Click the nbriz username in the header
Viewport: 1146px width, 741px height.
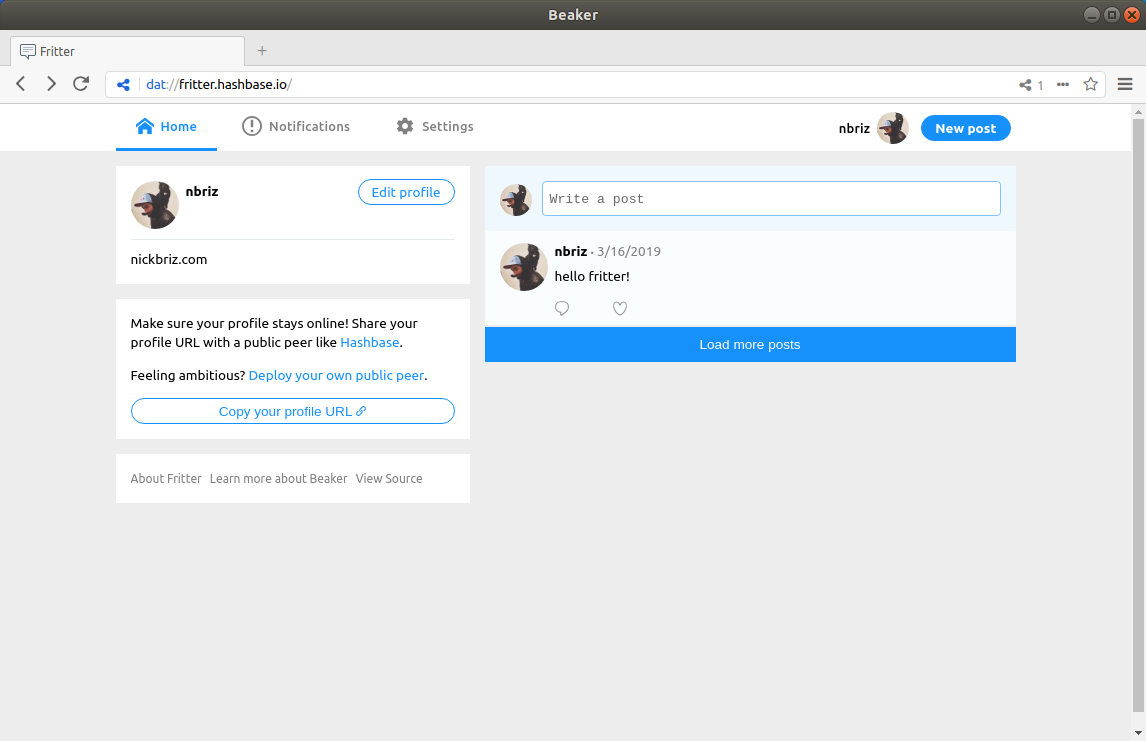(x=854, y=129)
